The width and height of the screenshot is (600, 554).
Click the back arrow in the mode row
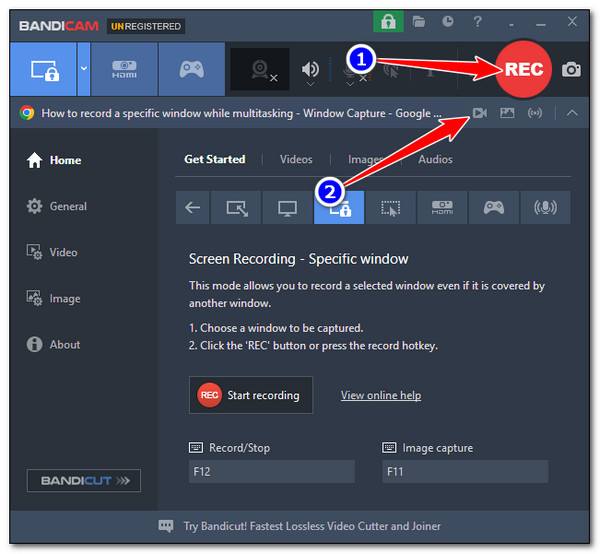click(192, 207)
